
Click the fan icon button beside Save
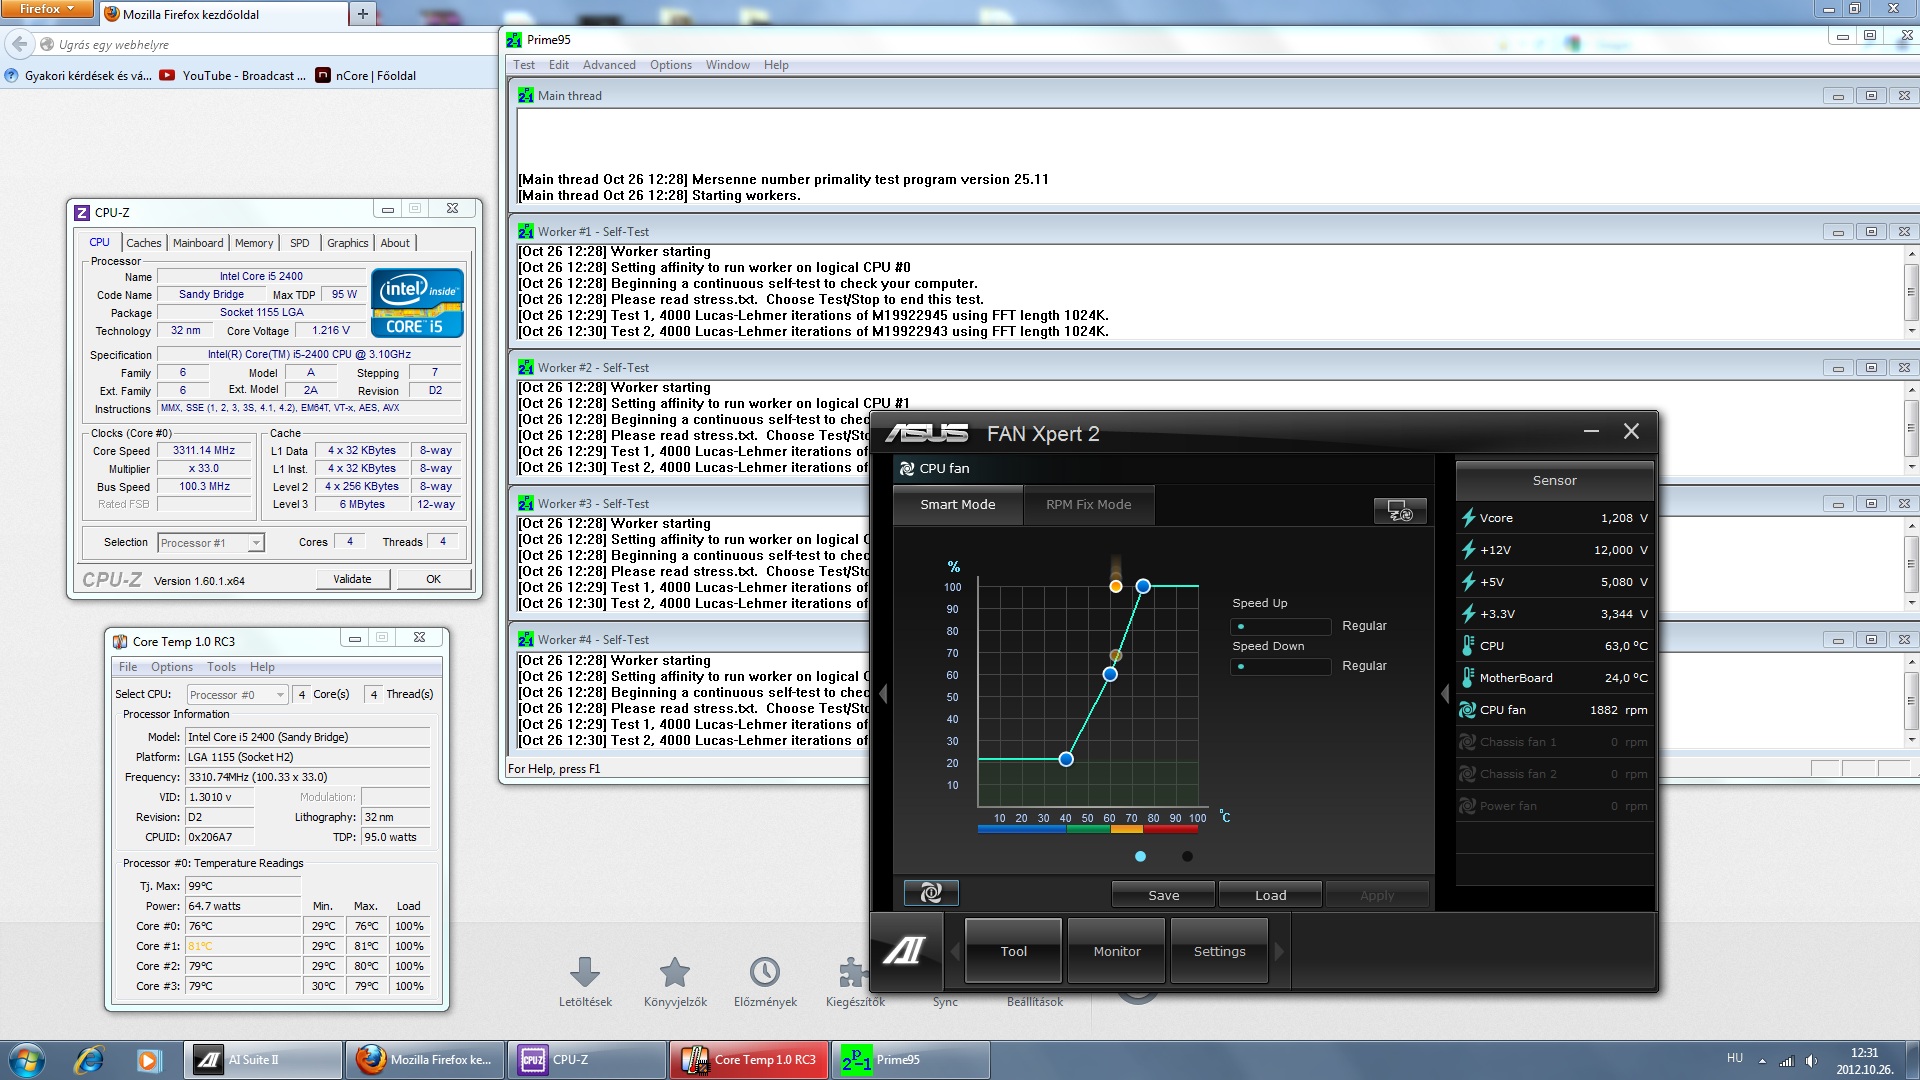930,893
